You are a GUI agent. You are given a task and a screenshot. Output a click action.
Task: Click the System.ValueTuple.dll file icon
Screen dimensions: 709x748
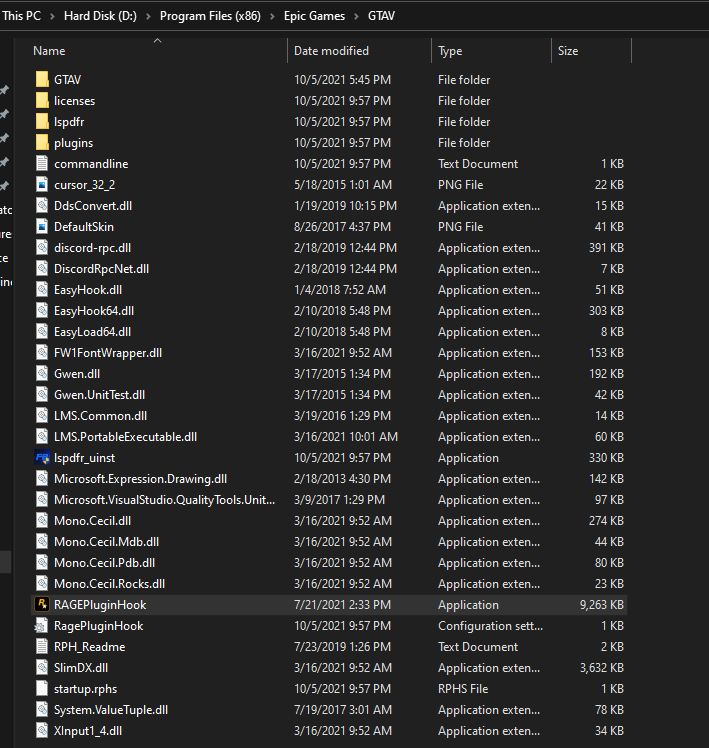click(42, 710)
